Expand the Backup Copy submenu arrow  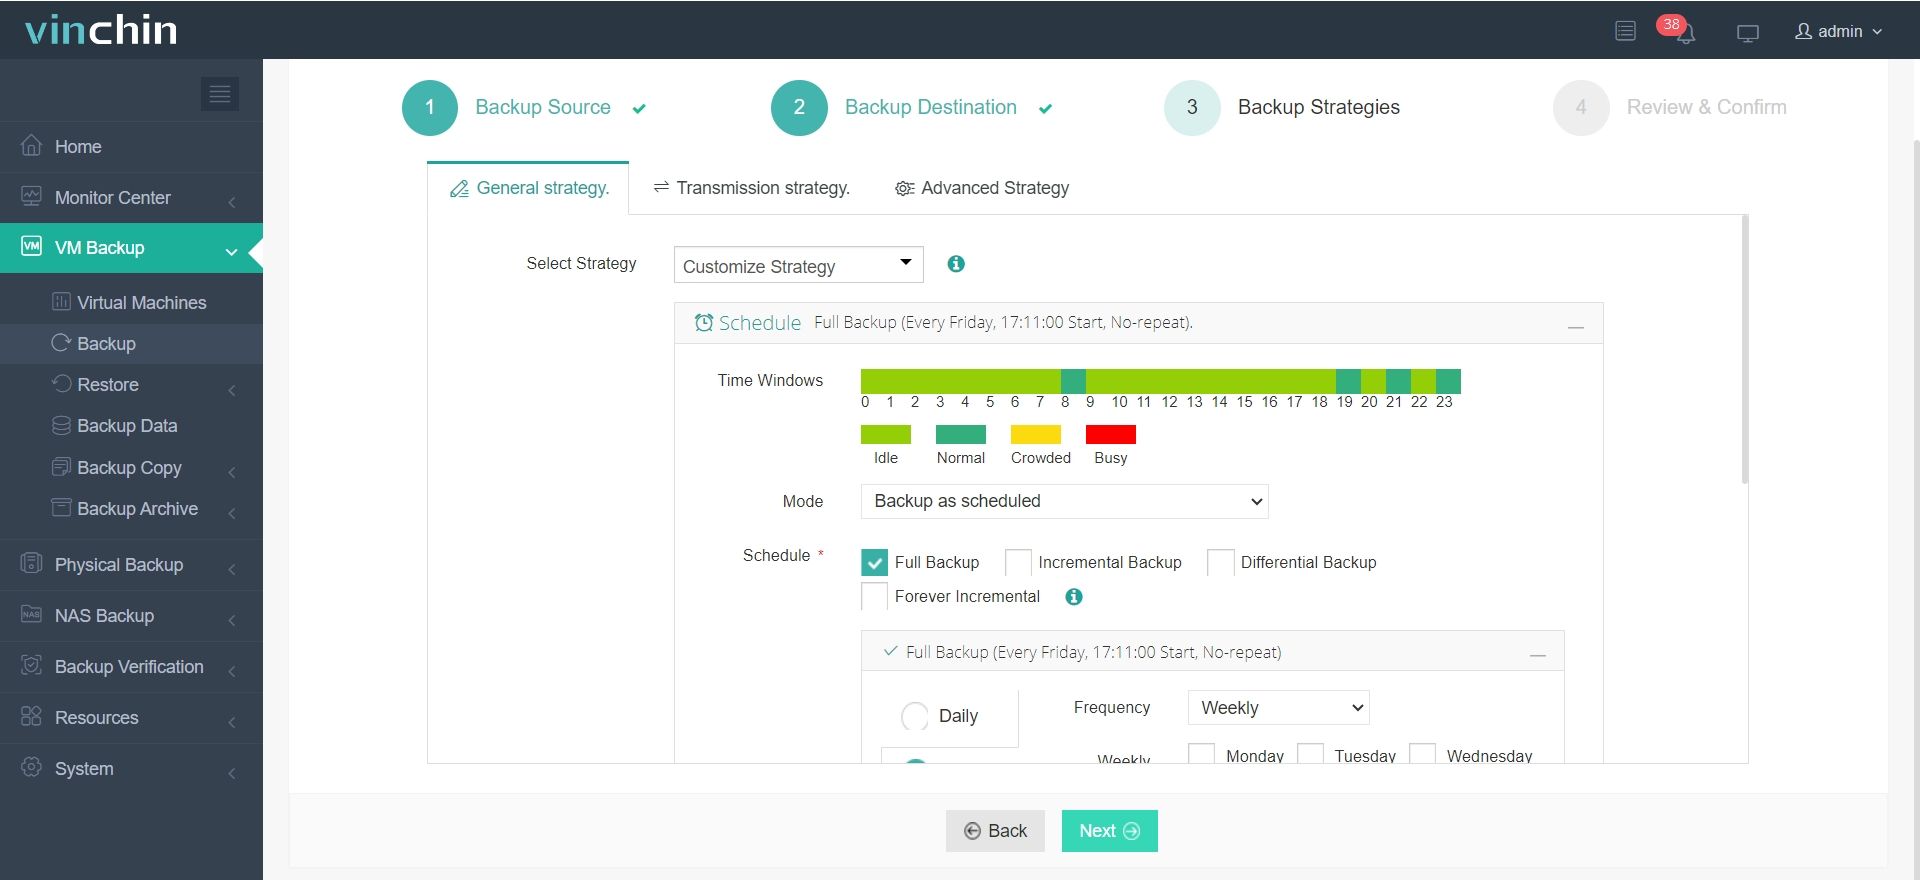coord(232,472)
